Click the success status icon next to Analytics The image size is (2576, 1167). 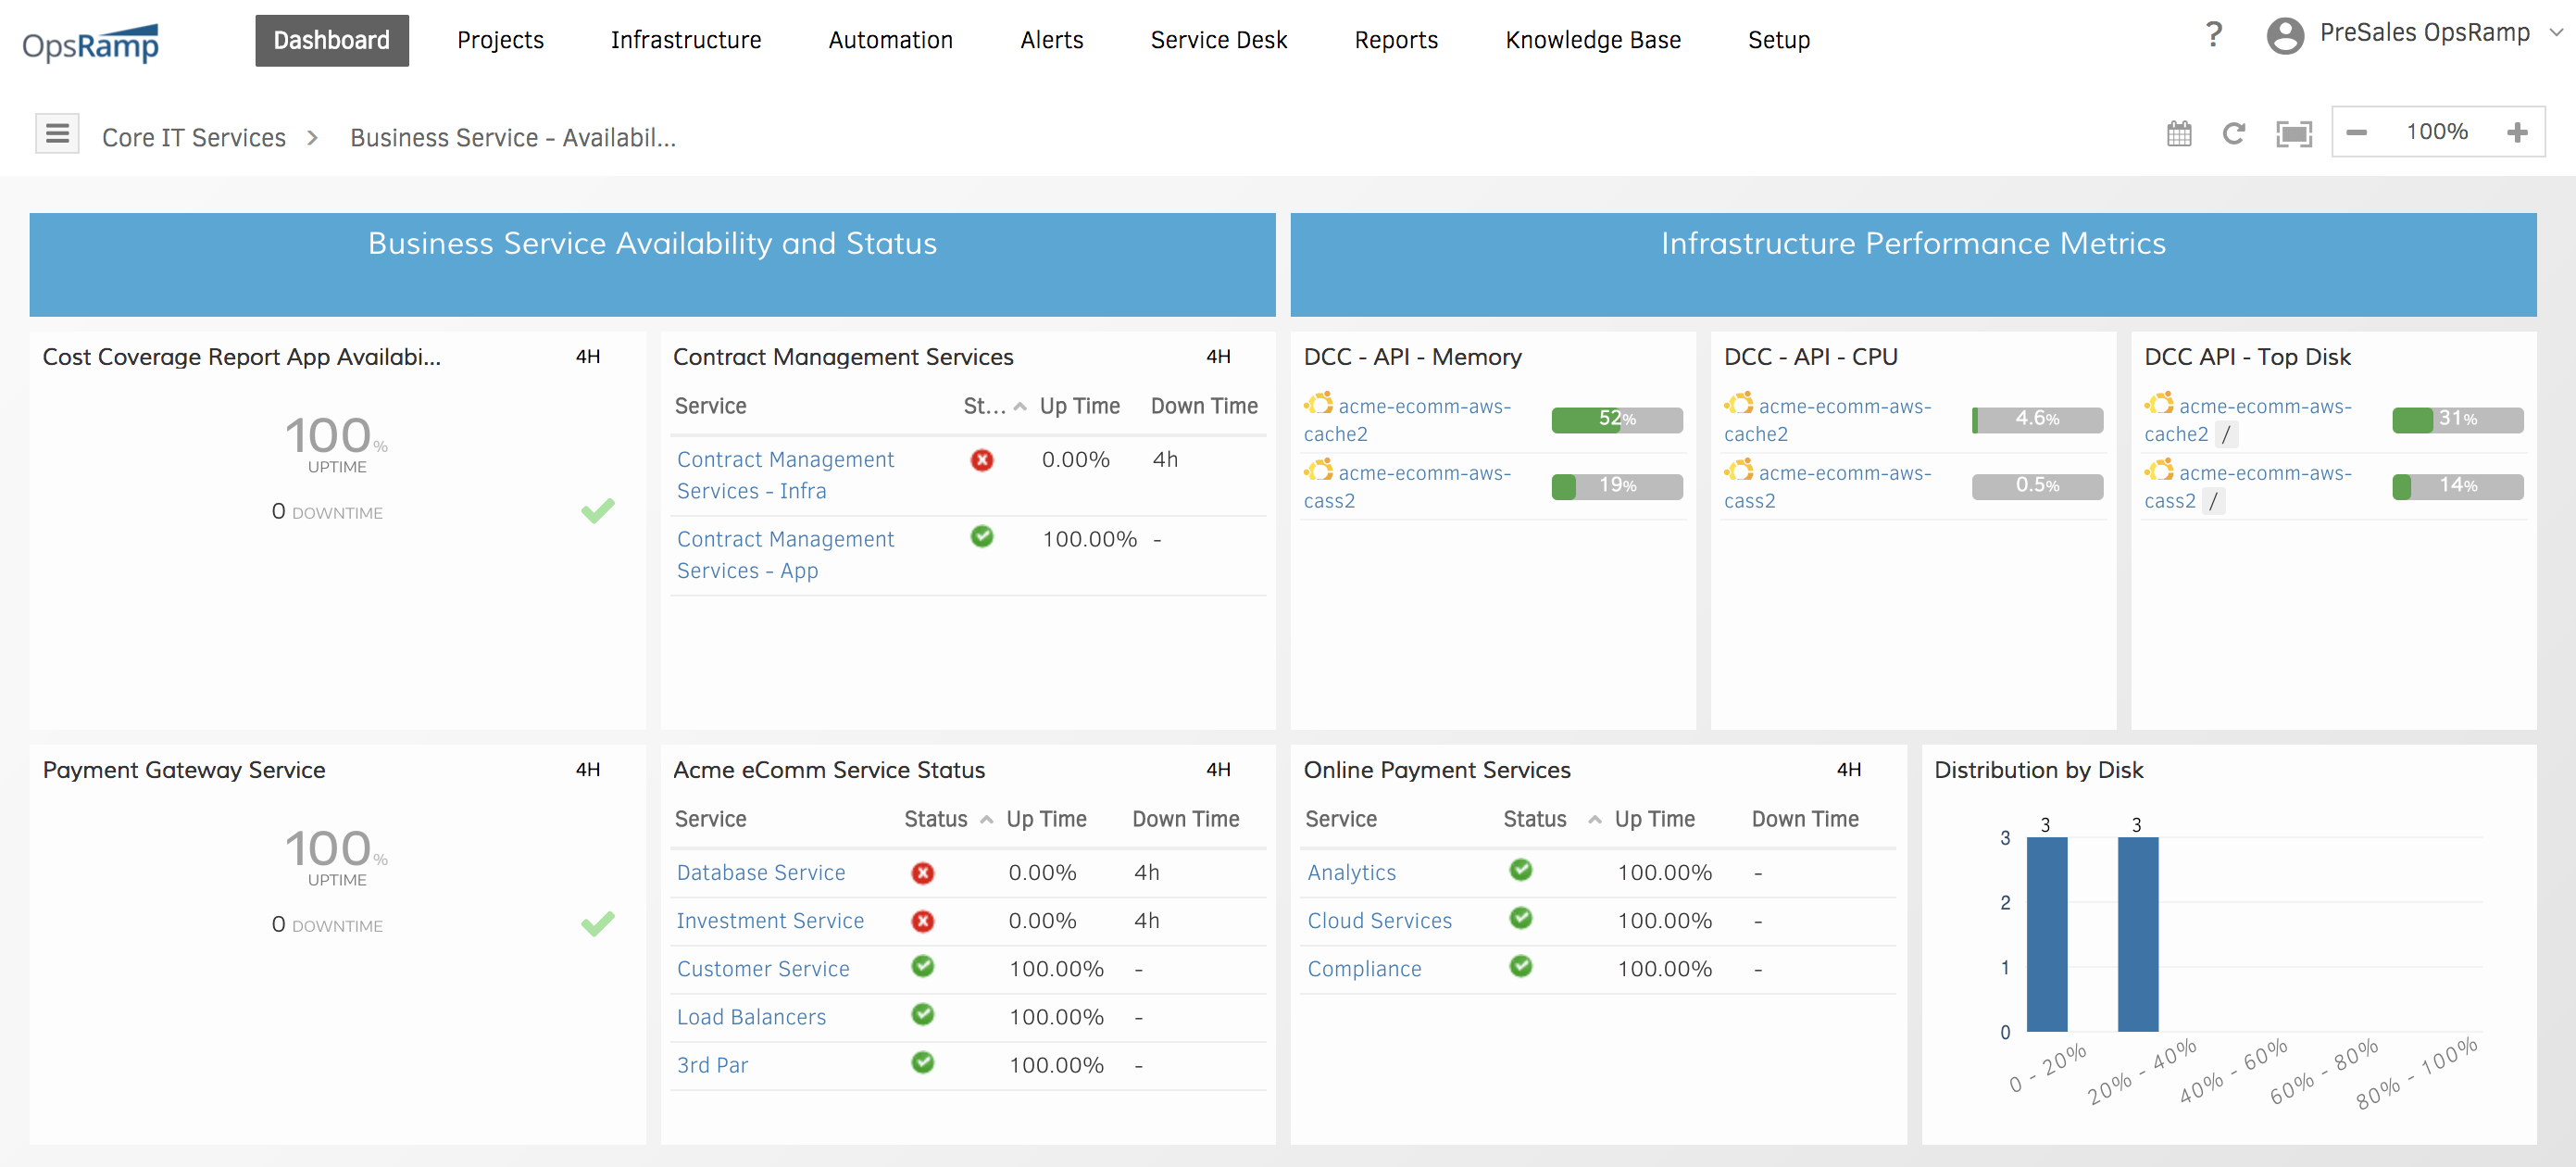pyautogui.click(x=1520, y=870)
